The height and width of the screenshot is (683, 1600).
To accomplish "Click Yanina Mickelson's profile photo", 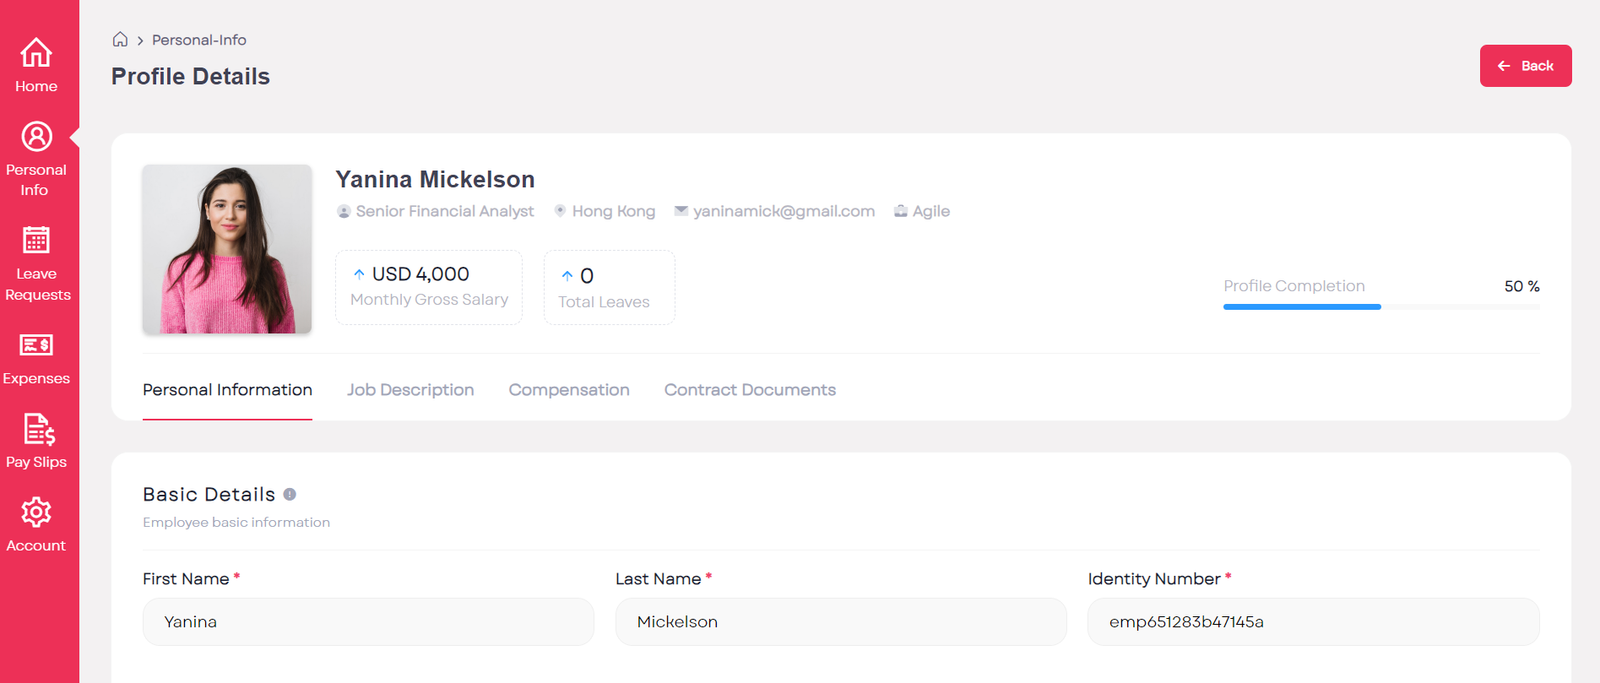I will pos(227,249).
